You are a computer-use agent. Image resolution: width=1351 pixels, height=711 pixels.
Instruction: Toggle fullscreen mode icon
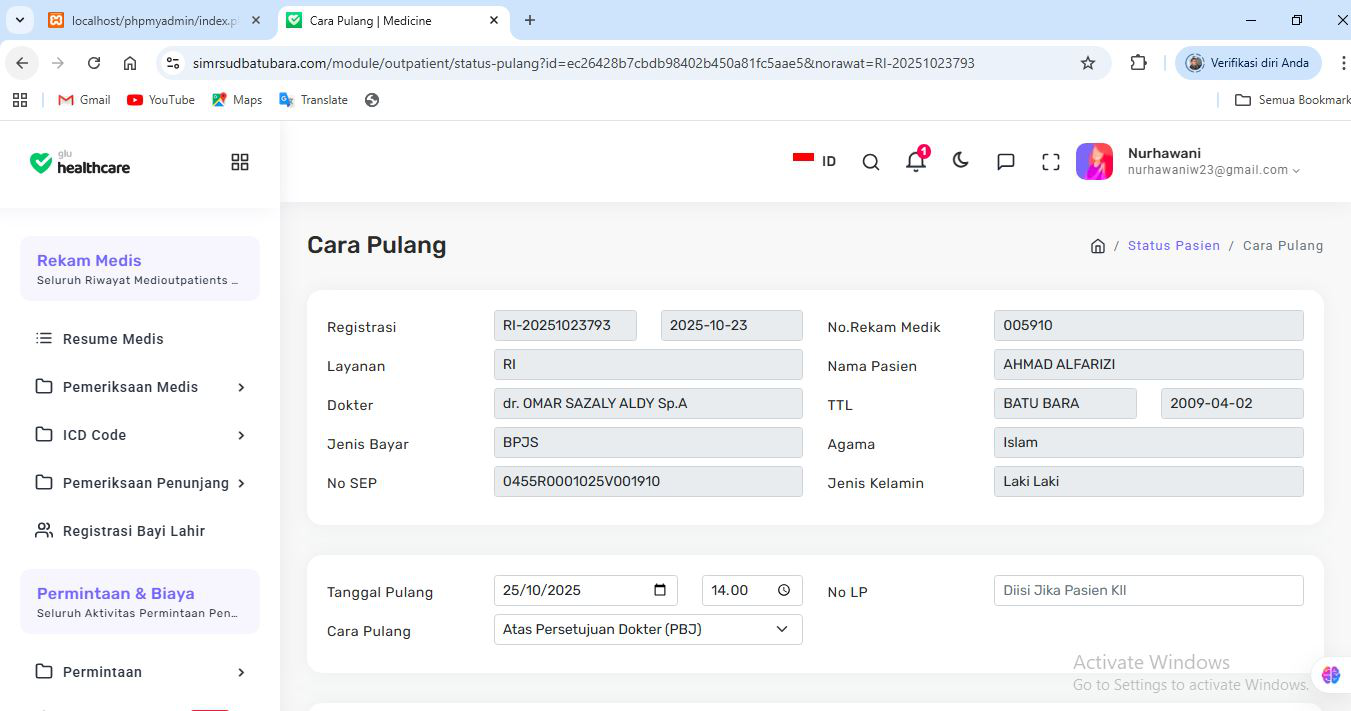1051,162
